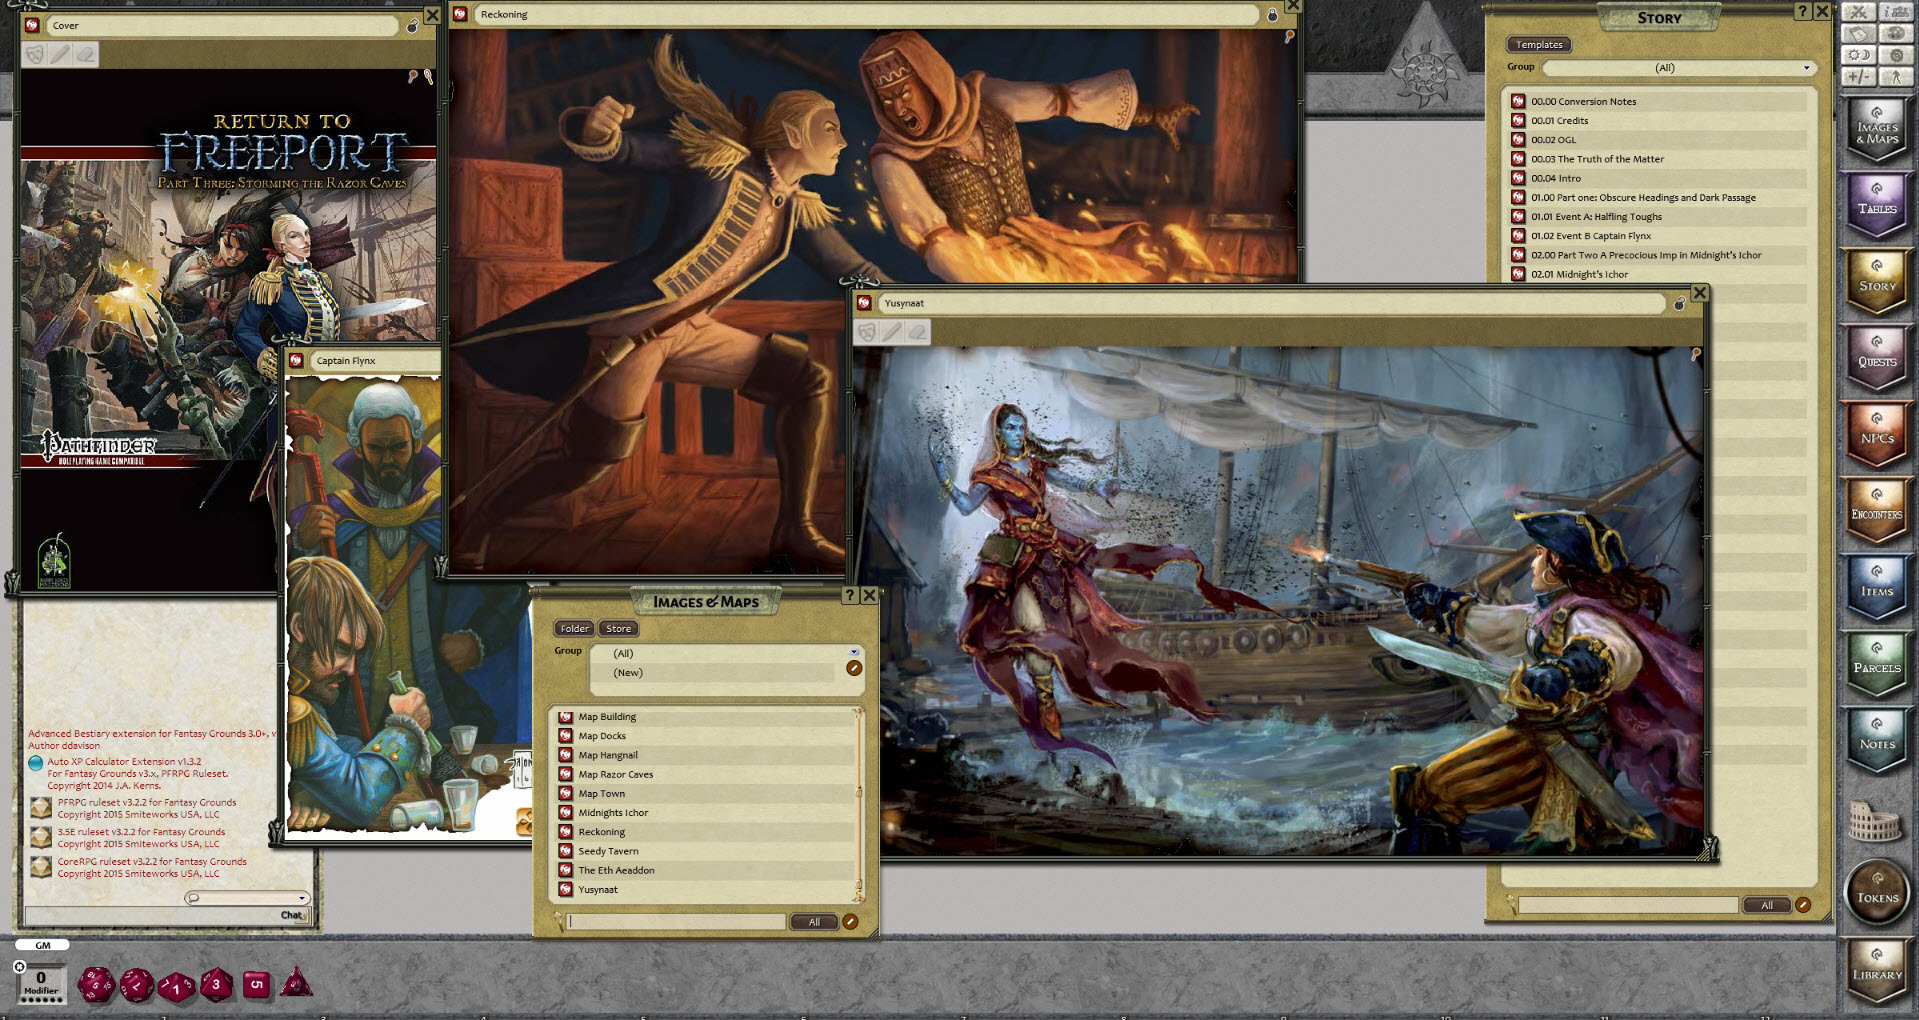The image size is (1919, 1020).
Task: Click the Templates button in the Story window
Action: pos(1538,44)
